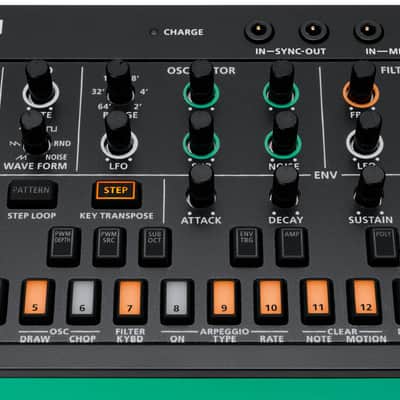Toggle step pad 11 (CLEAR NOTE)
Image resolution: width=400 pixels, height=400 pixels.
coord(317,302)
